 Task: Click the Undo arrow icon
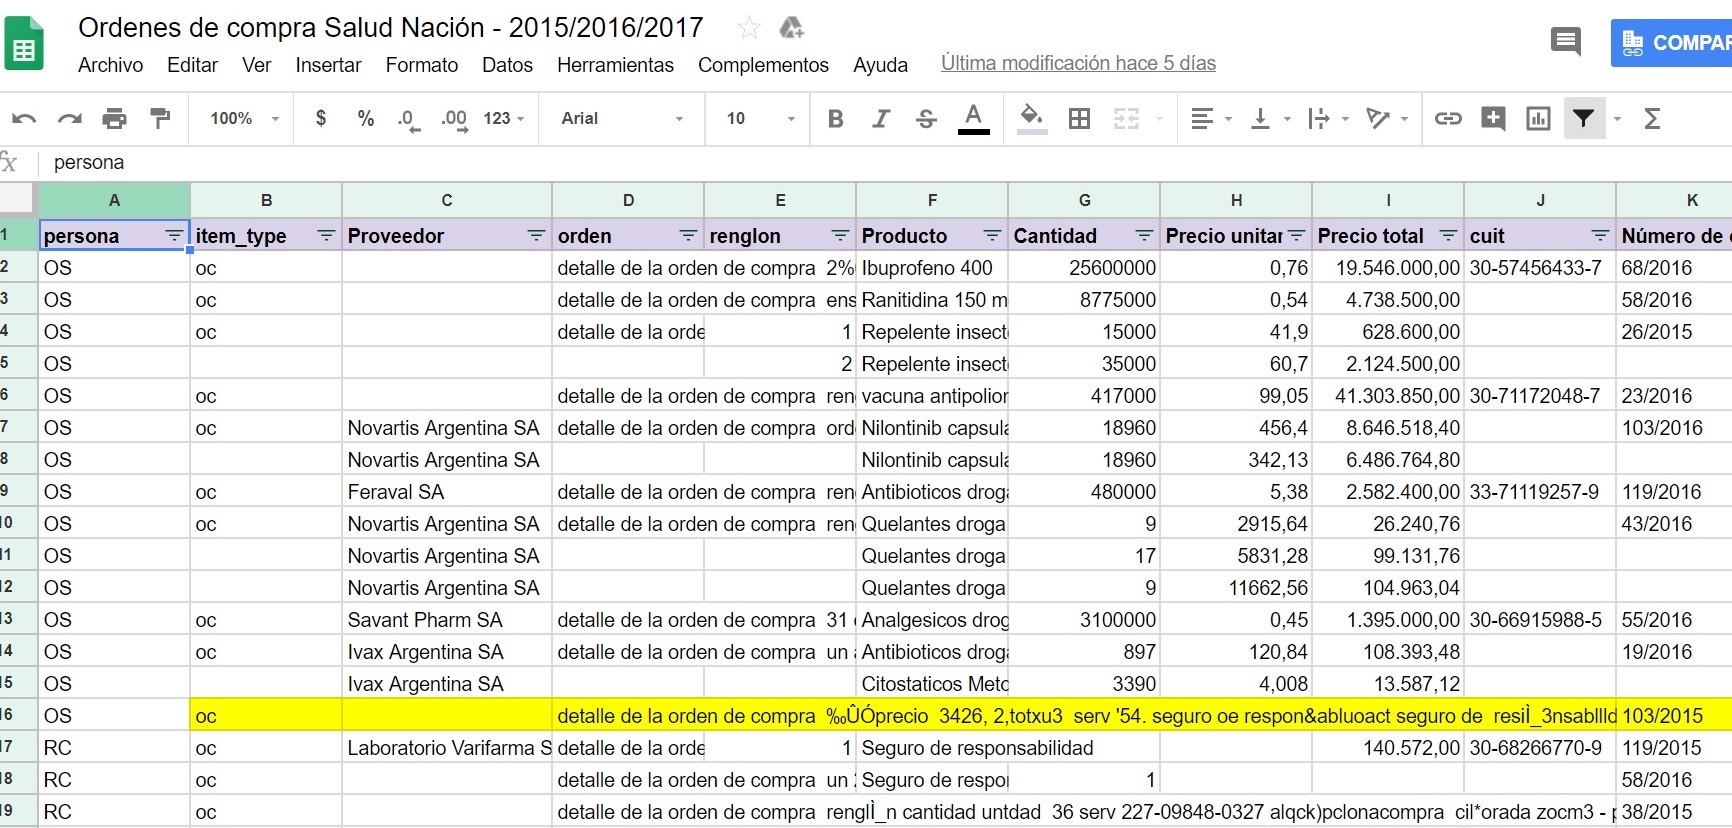tap(24, 119)
